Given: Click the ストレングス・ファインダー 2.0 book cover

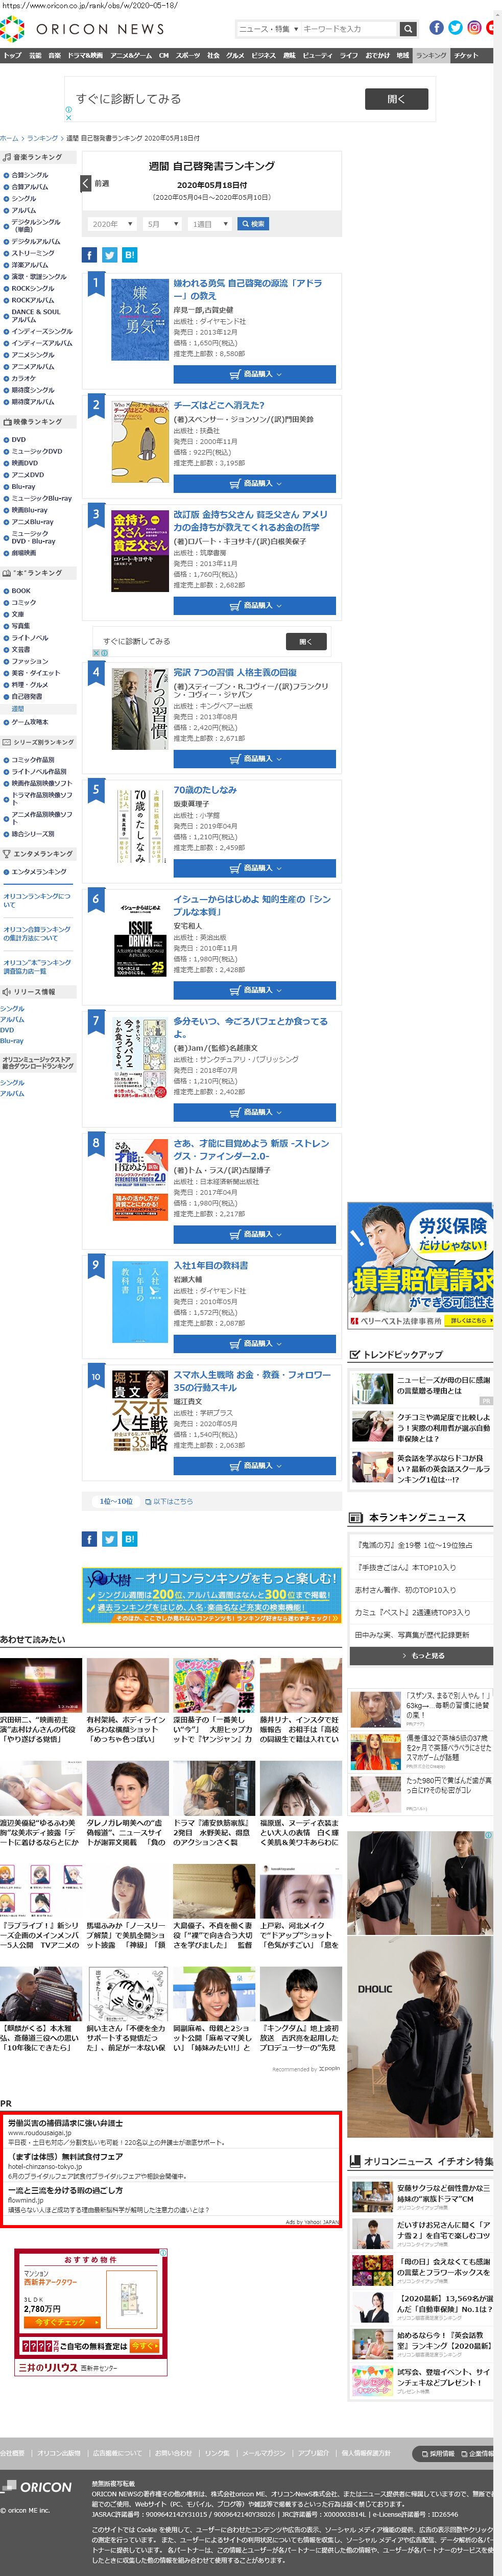Looking at the screenshot, I should (x=140, y=1180).
